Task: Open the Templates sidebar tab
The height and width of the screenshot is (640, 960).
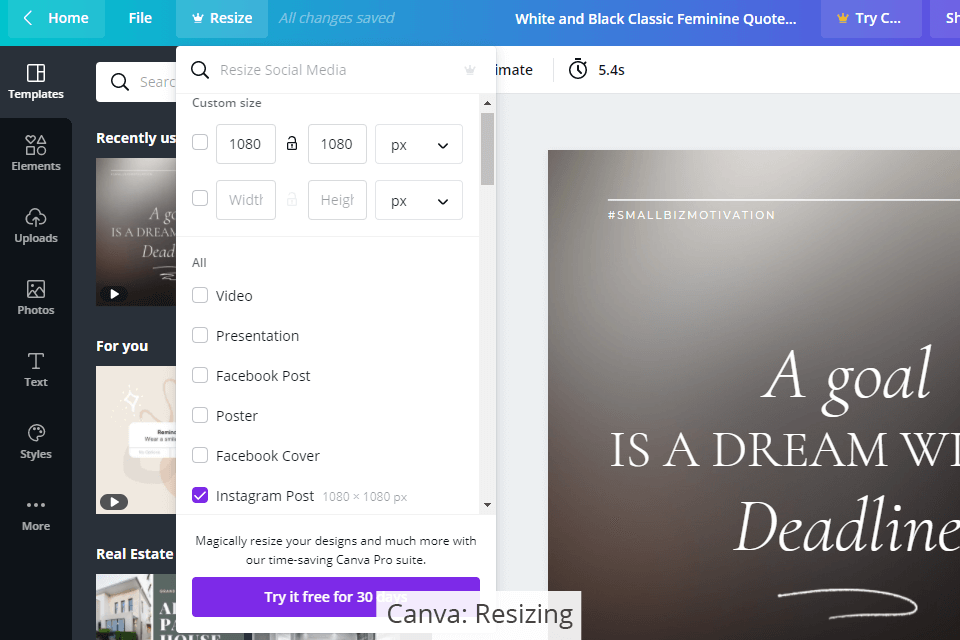Action: pos(36,81)
